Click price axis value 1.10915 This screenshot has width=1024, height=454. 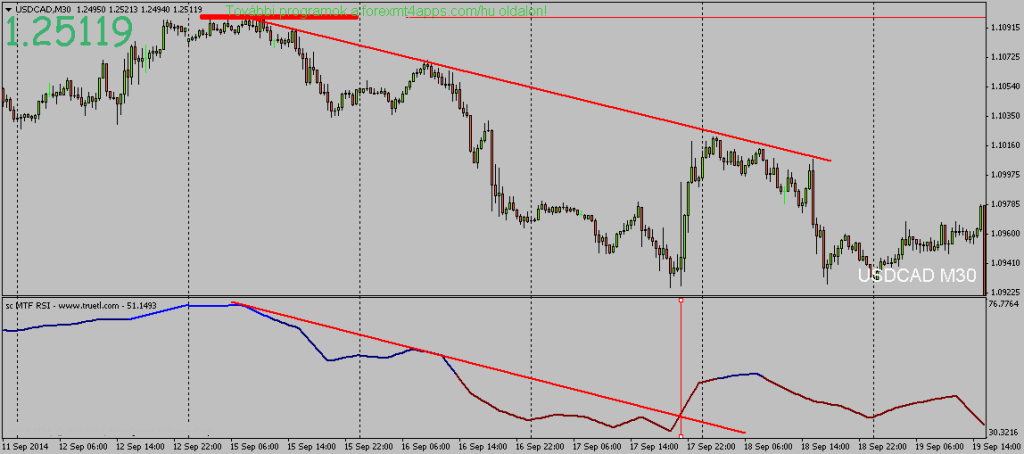[1004, 27]
